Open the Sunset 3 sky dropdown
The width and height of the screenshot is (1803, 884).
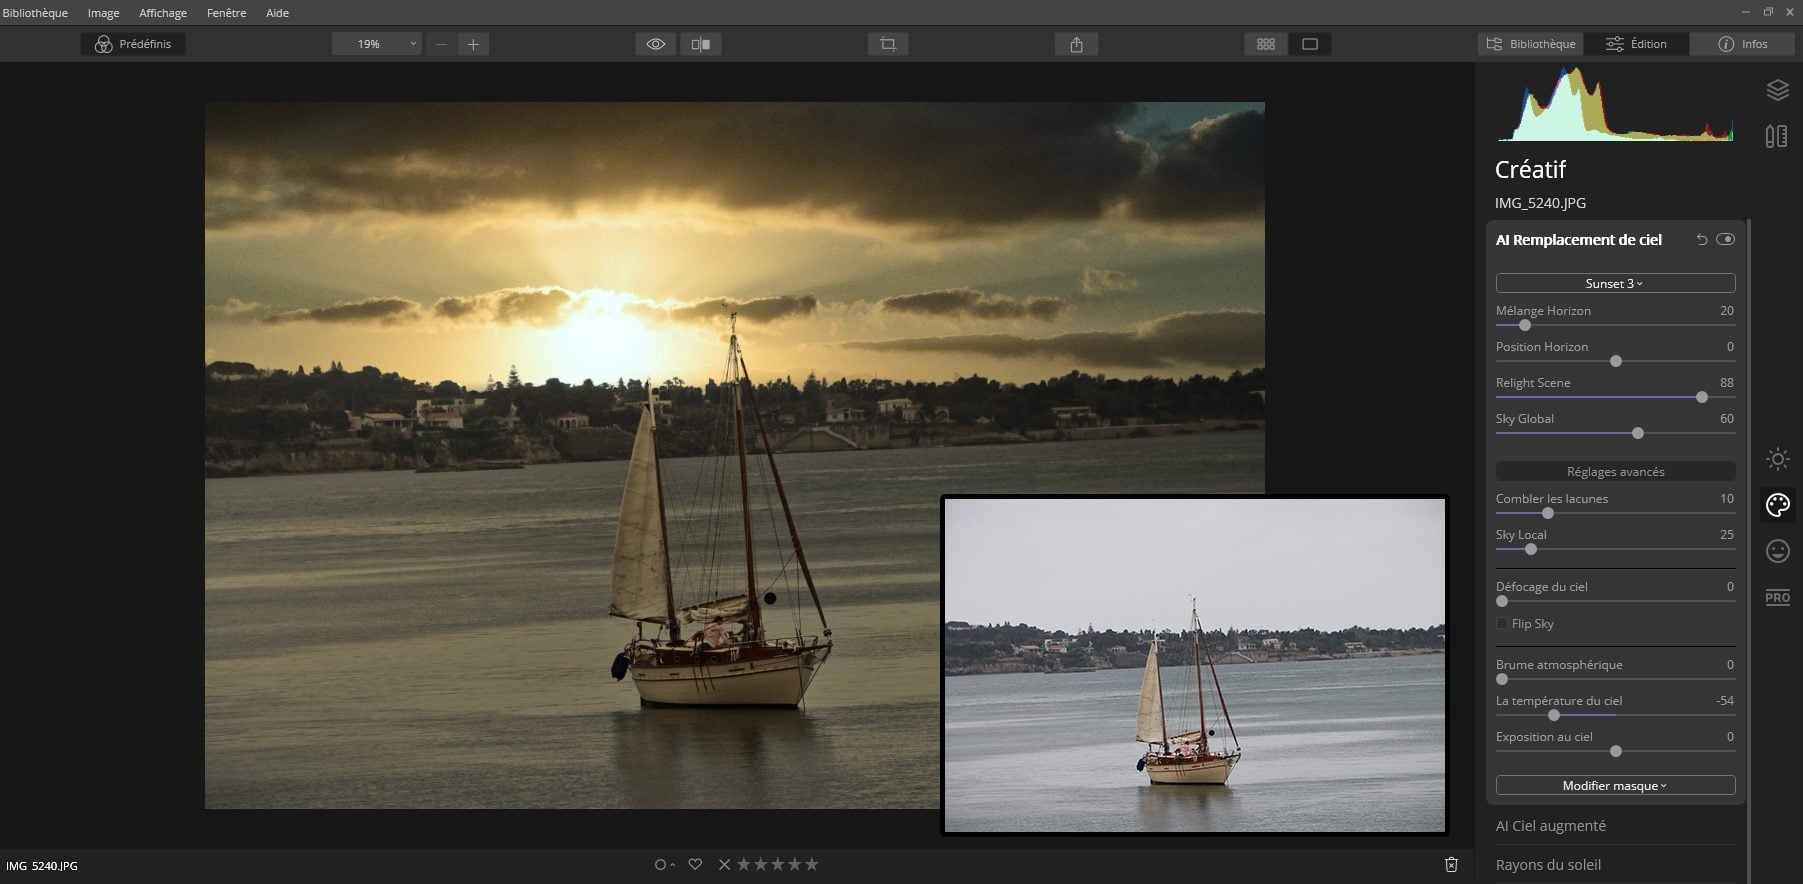click(x=1615, y=283)
